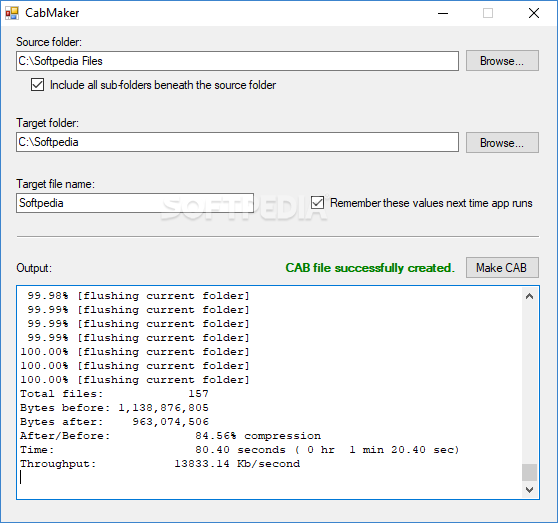
Task: Minimize the CabMaker window
Action: (x=443, y=14)
